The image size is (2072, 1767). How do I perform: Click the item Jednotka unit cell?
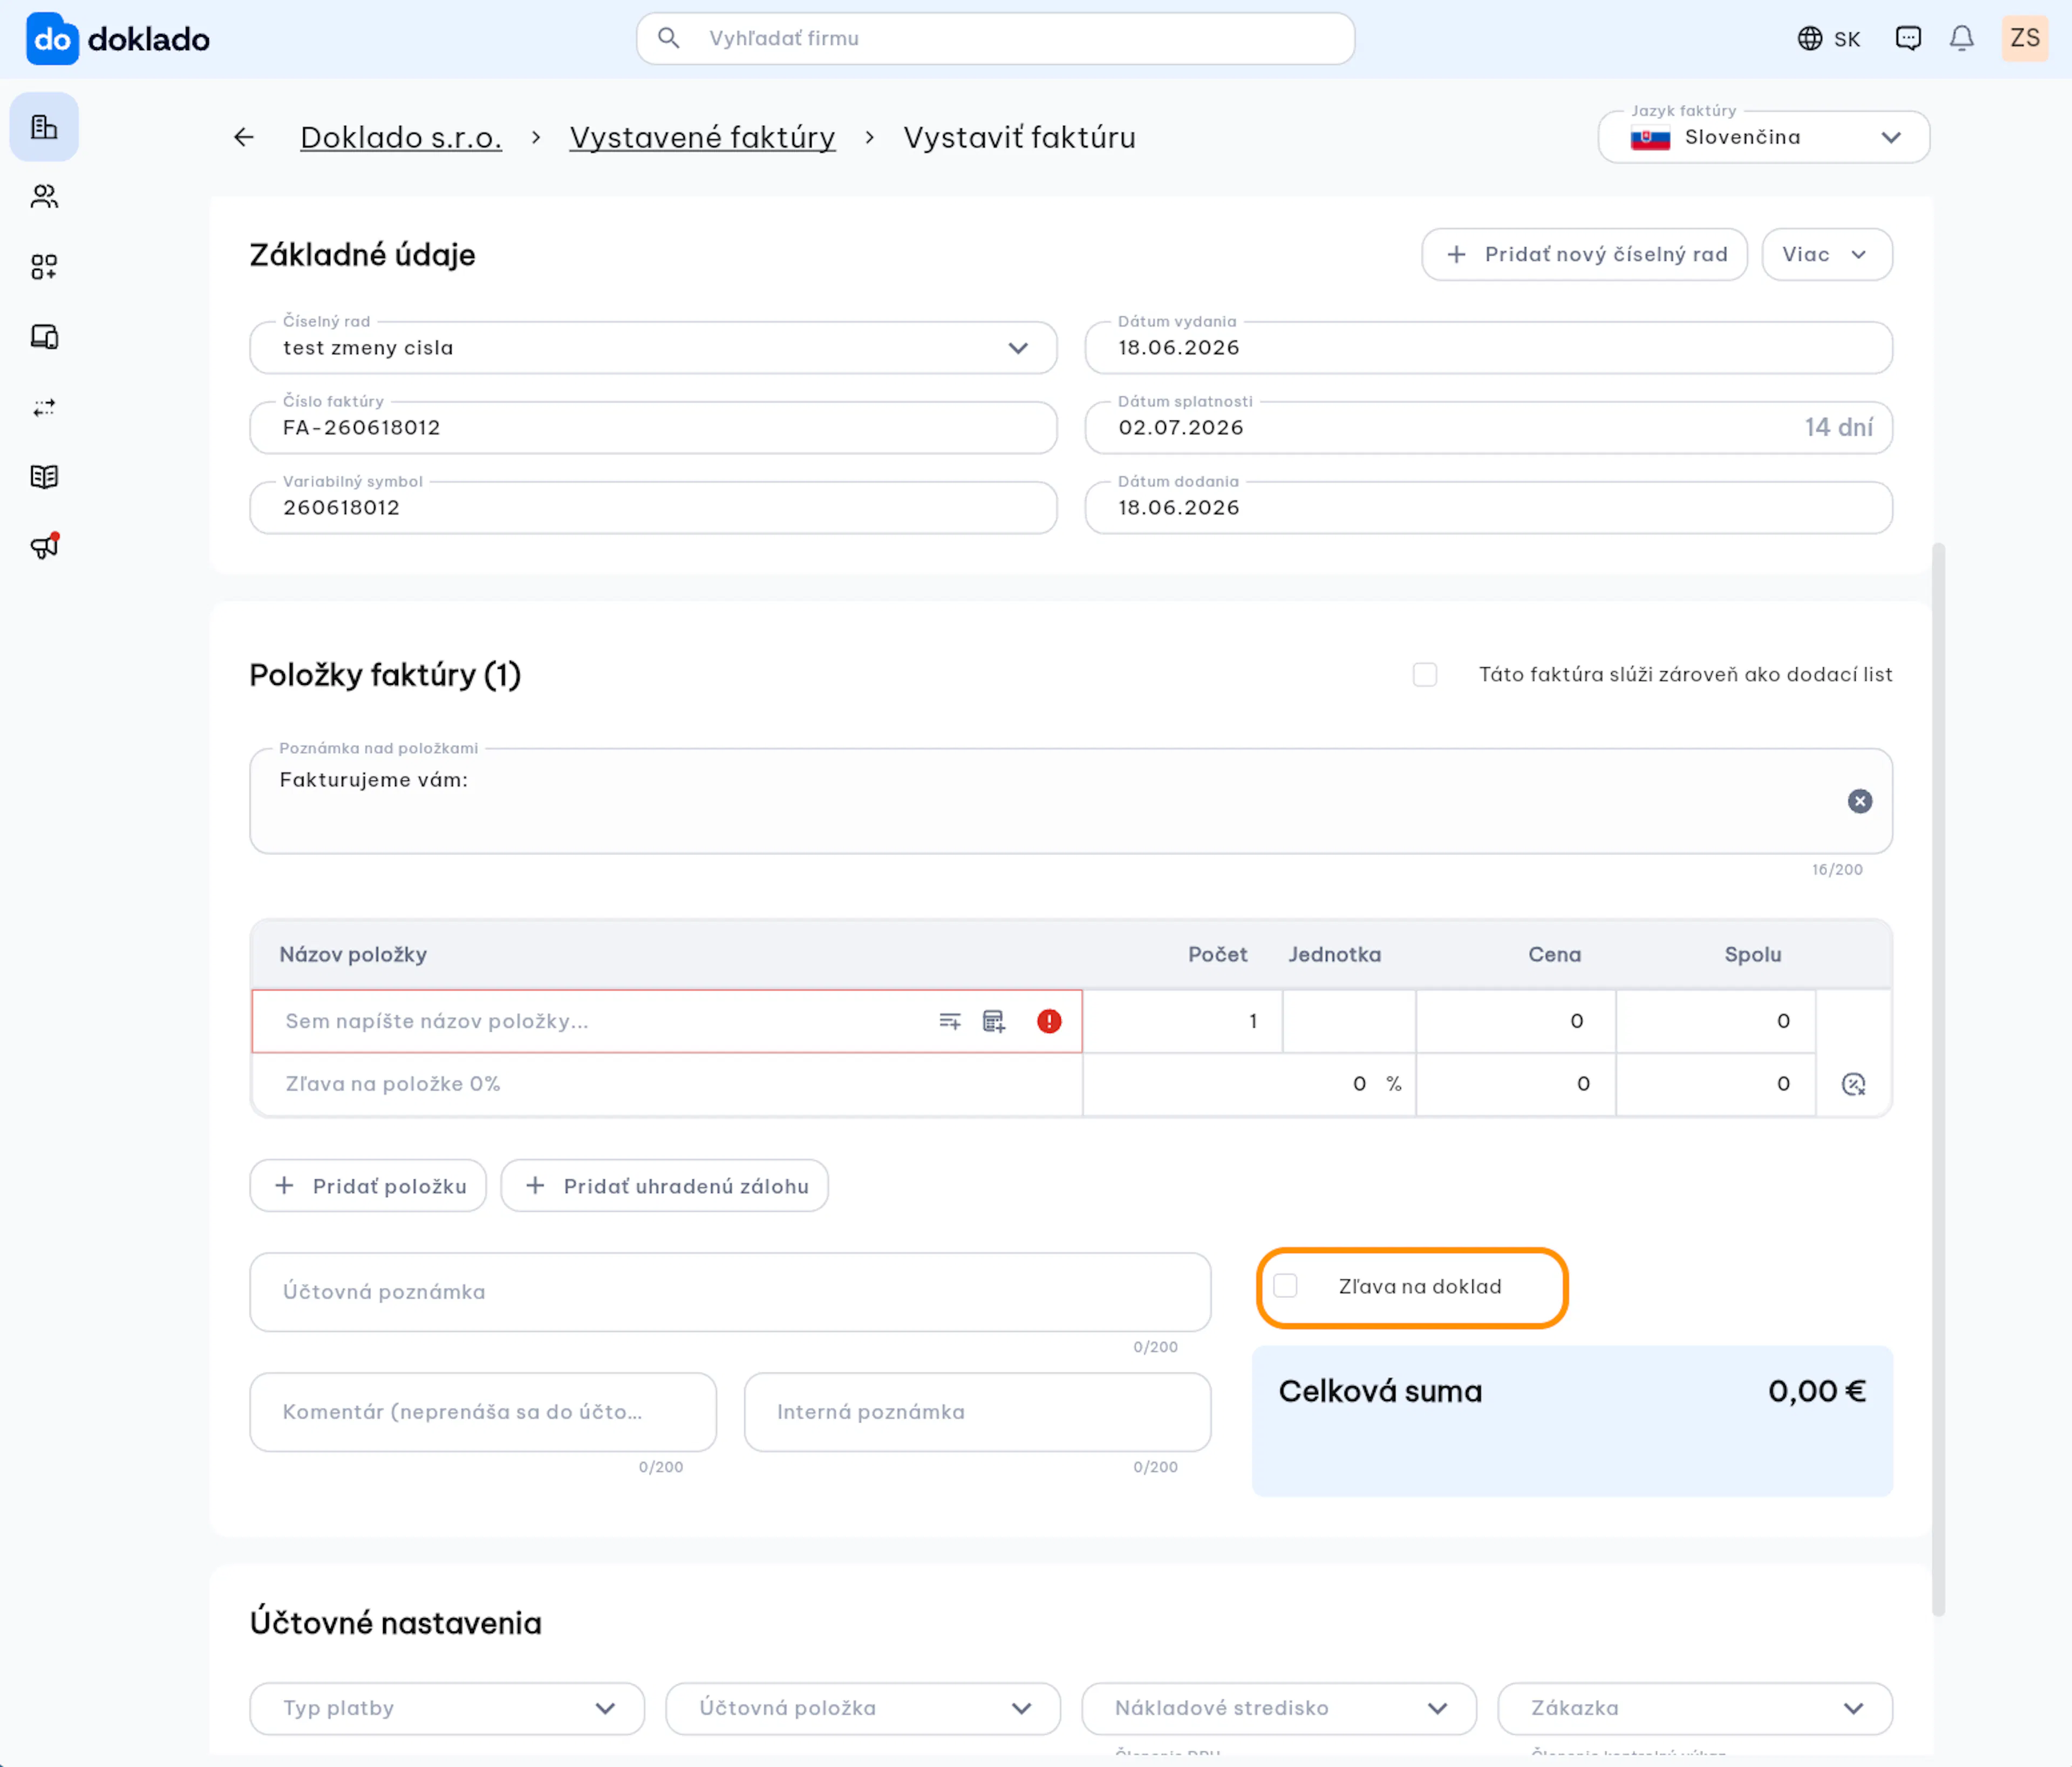pyautogui.click(x=1349, y=1021)
